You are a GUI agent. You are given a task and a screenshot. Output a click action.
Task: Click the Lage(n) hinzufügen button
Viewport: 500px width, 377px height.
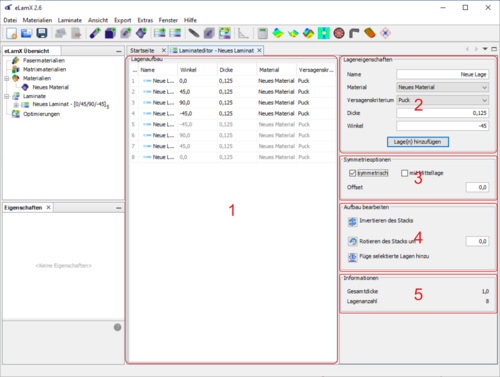(418, 142)
